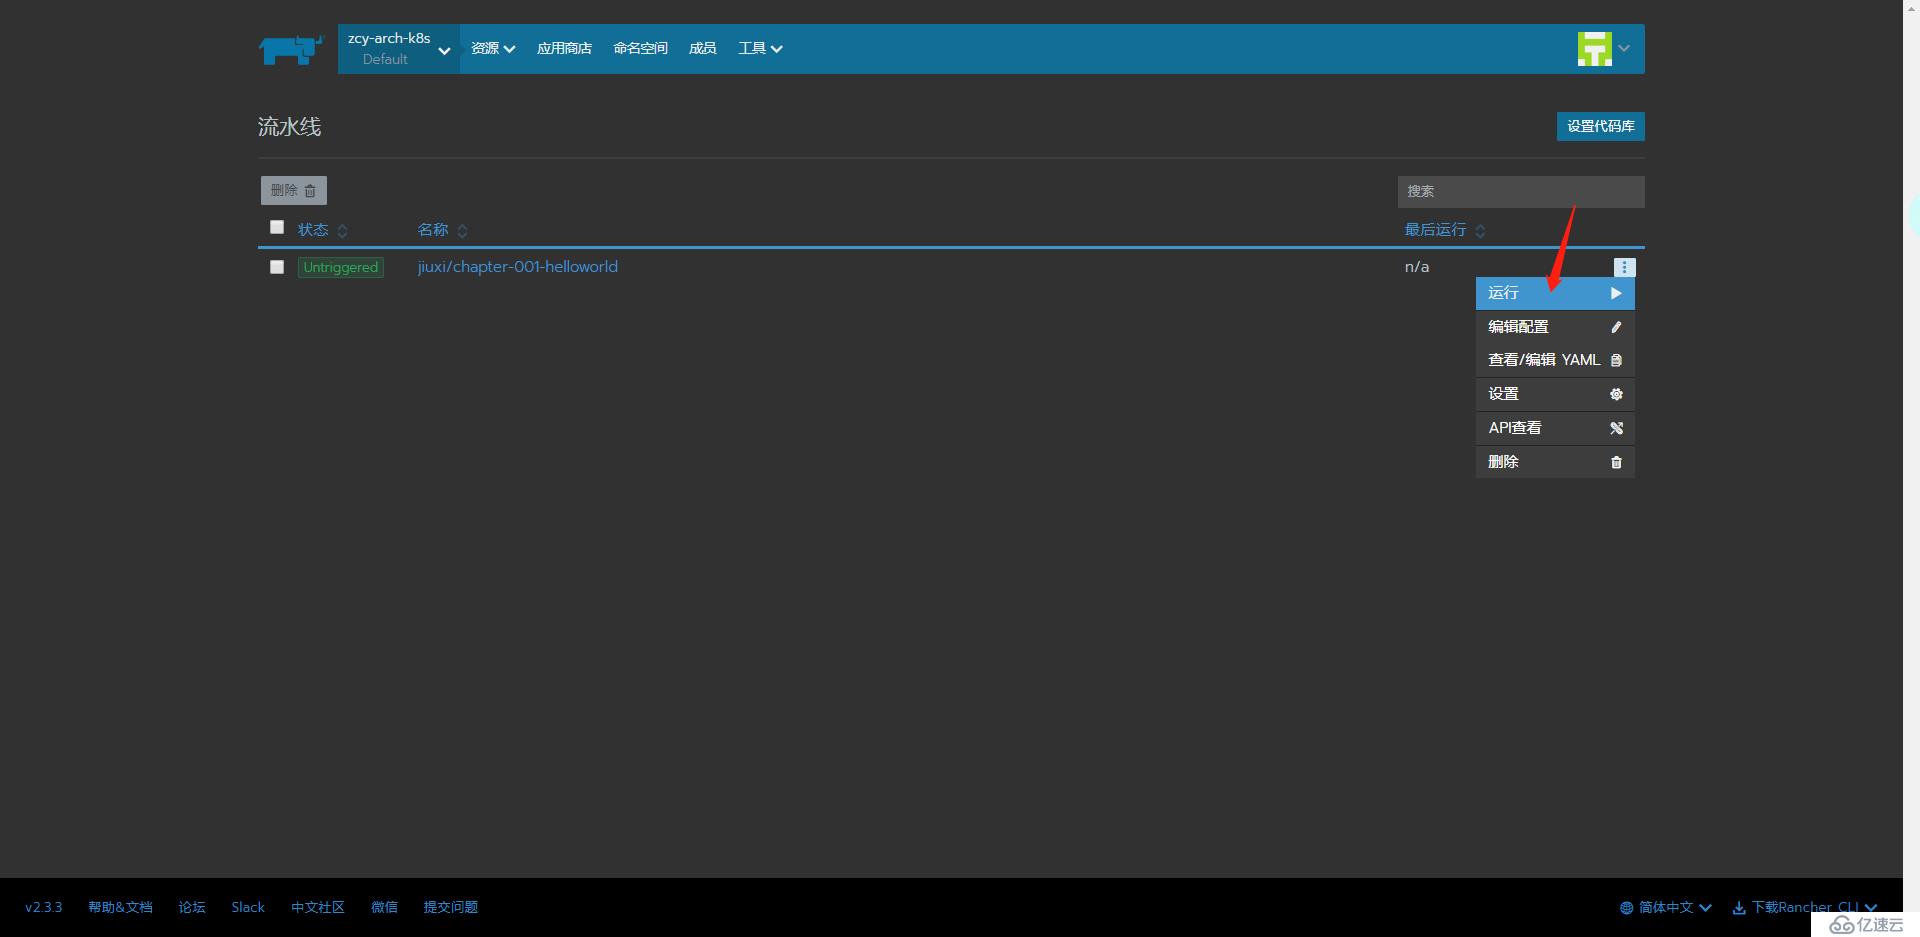Click the play icon beside 运行
This screenshot has width=1920, height=937.
click(1616, 293)
